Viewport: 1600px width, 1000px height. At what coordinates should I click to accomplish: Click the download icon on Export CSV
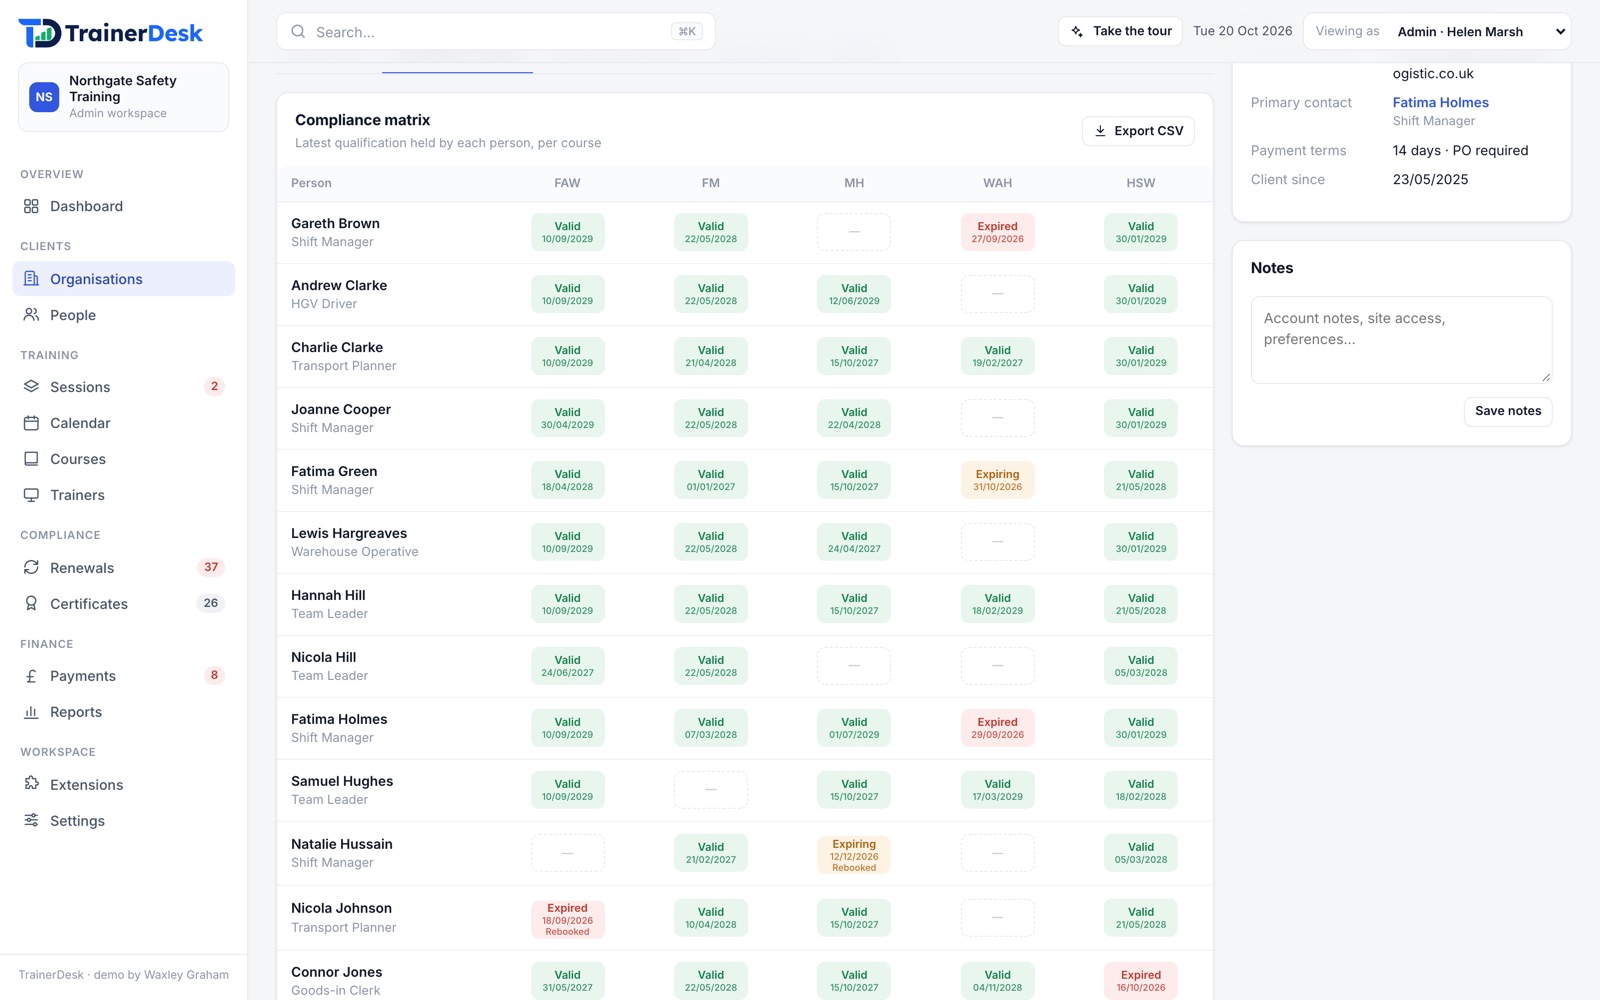pos(1100,131)
